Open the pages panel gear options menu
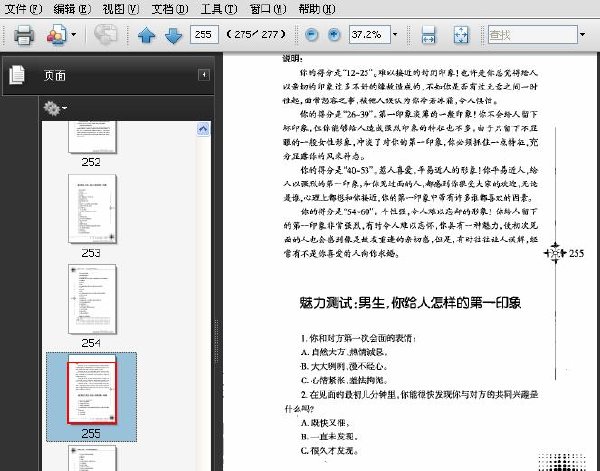Viewport: 600px width, 471px height. [x=55, y=108]
